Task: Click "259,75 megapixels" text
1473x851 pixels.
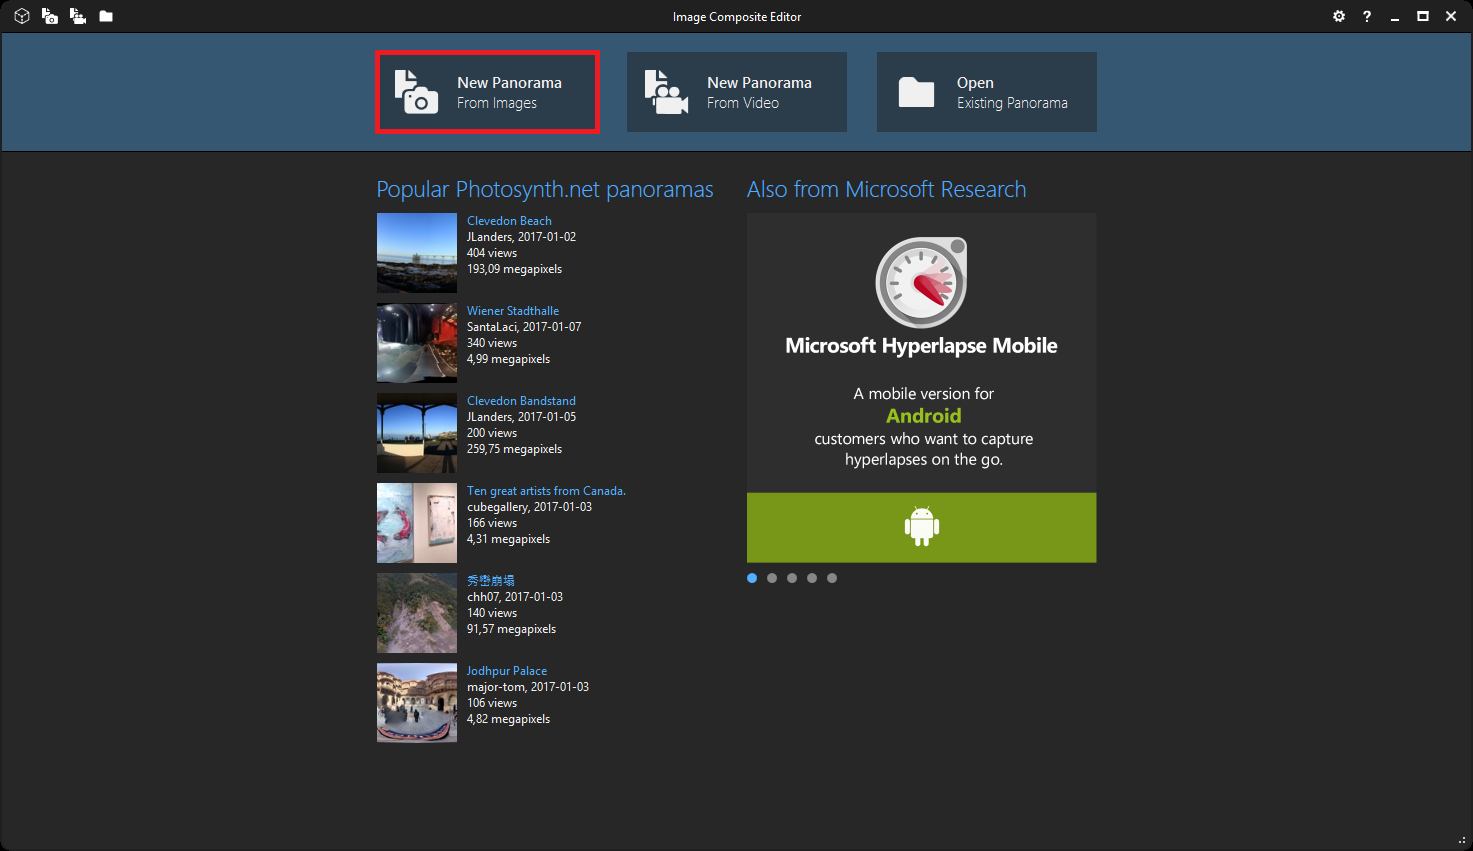Action: 514,449
